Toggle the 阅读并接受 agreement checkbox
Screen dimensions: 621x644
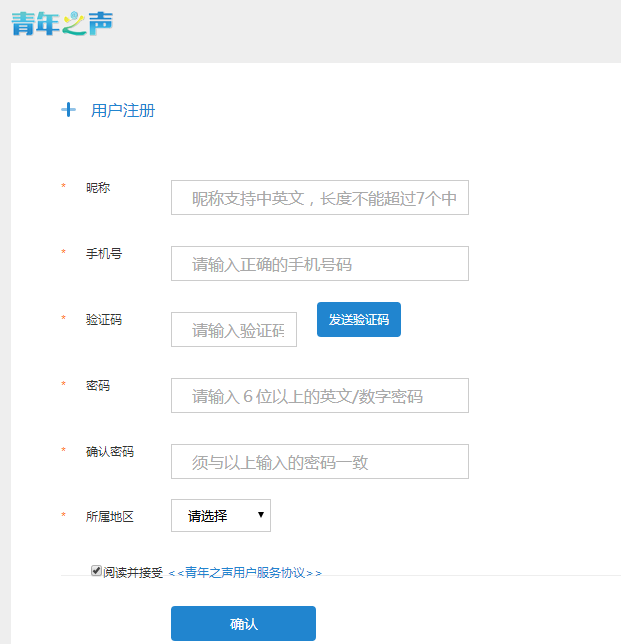[x=96, y=571]
